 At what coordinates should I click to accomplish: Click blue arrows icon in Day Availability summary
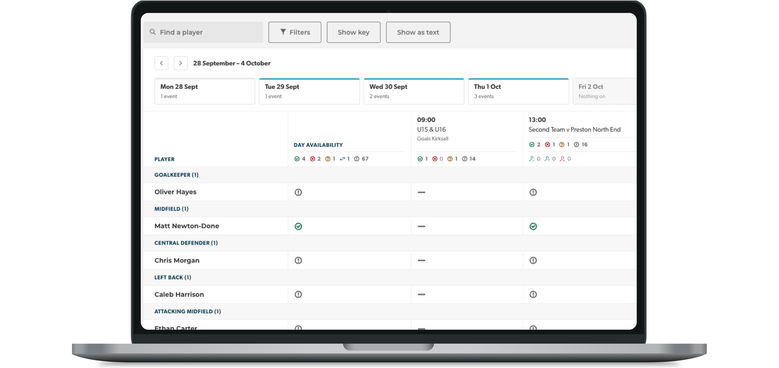coord(342,159)
